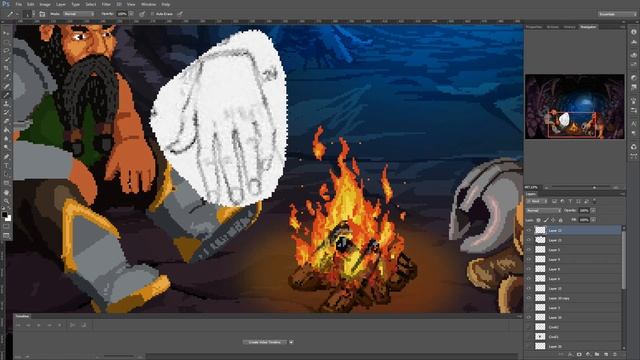
Task: Select the Pen tool
Action: 6,157
